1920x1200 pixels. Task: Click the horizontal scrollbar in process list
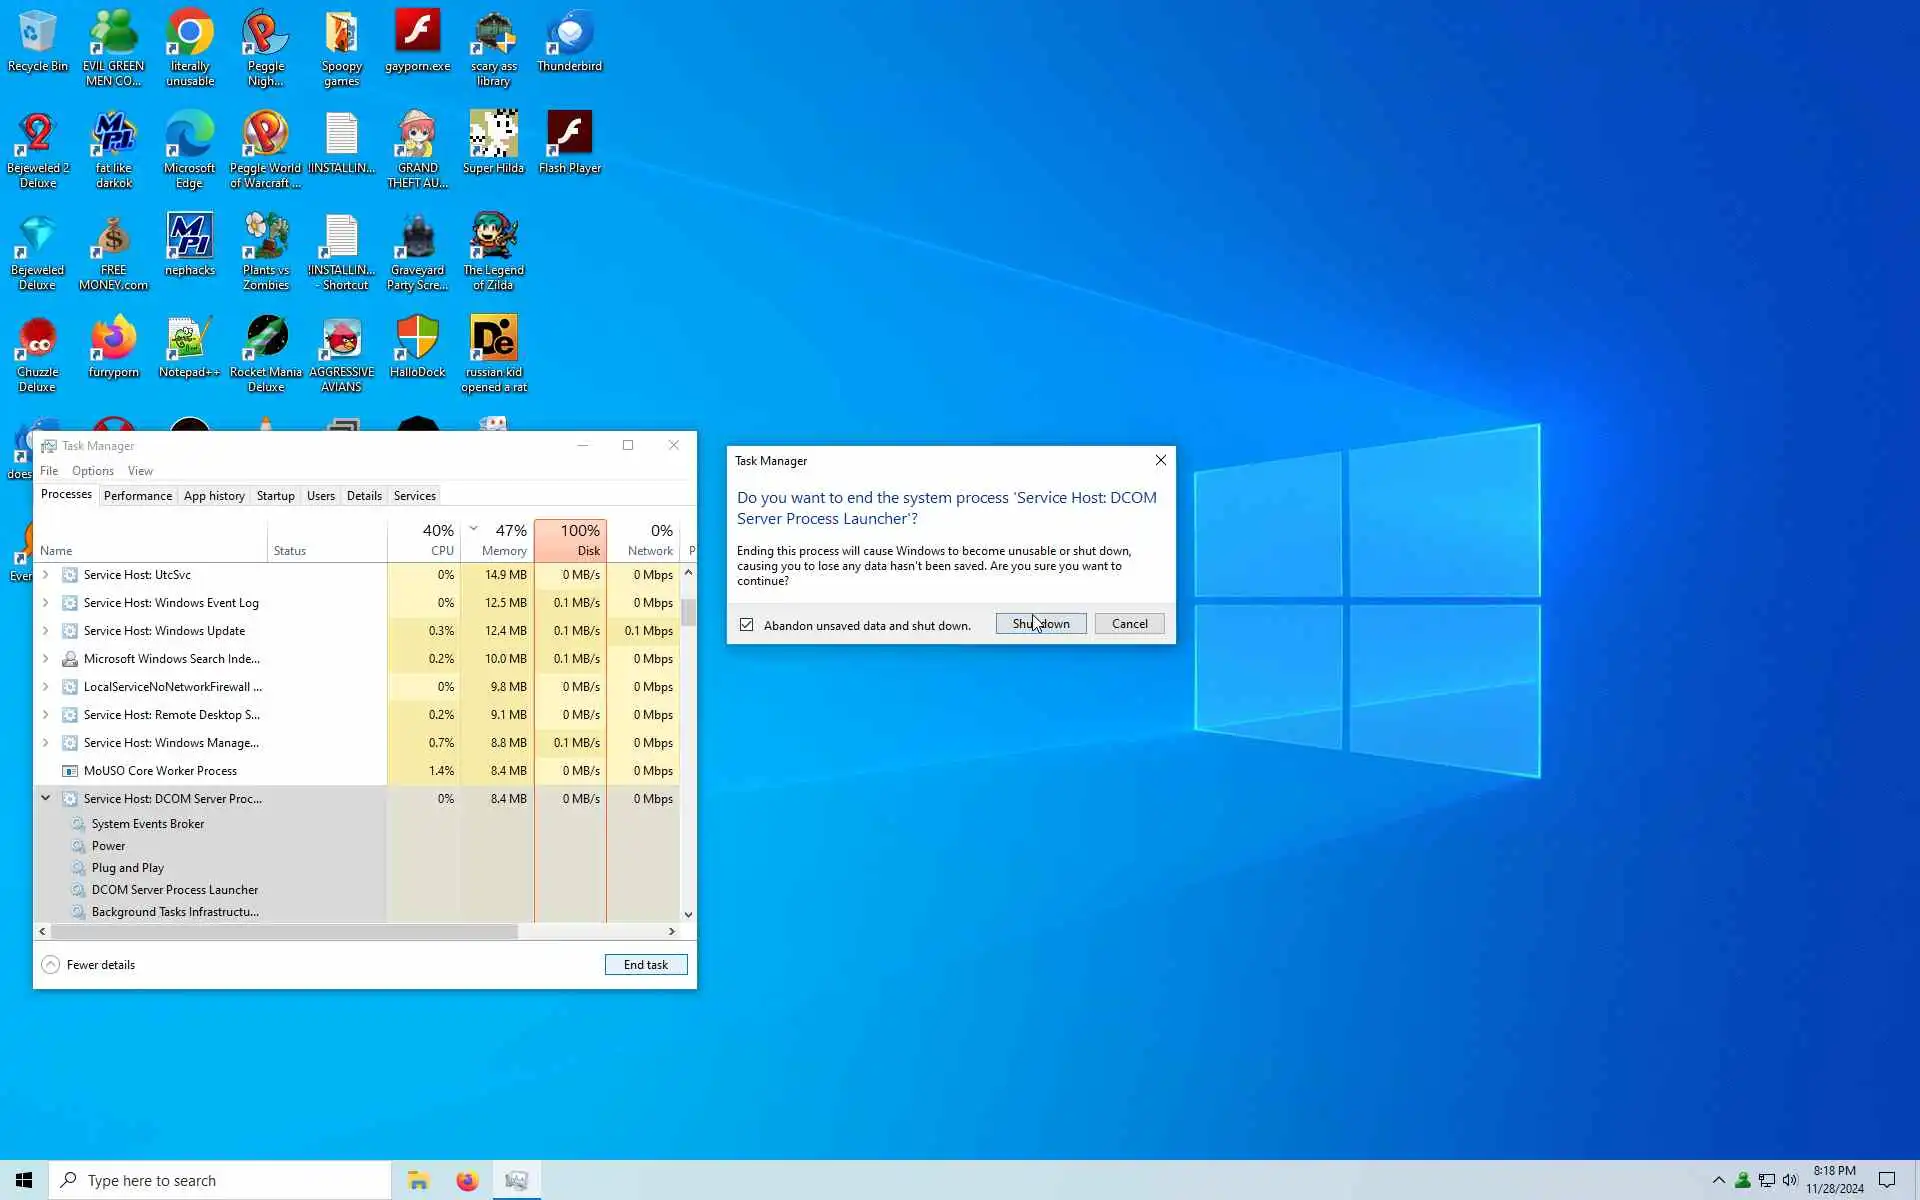point(285,931)
